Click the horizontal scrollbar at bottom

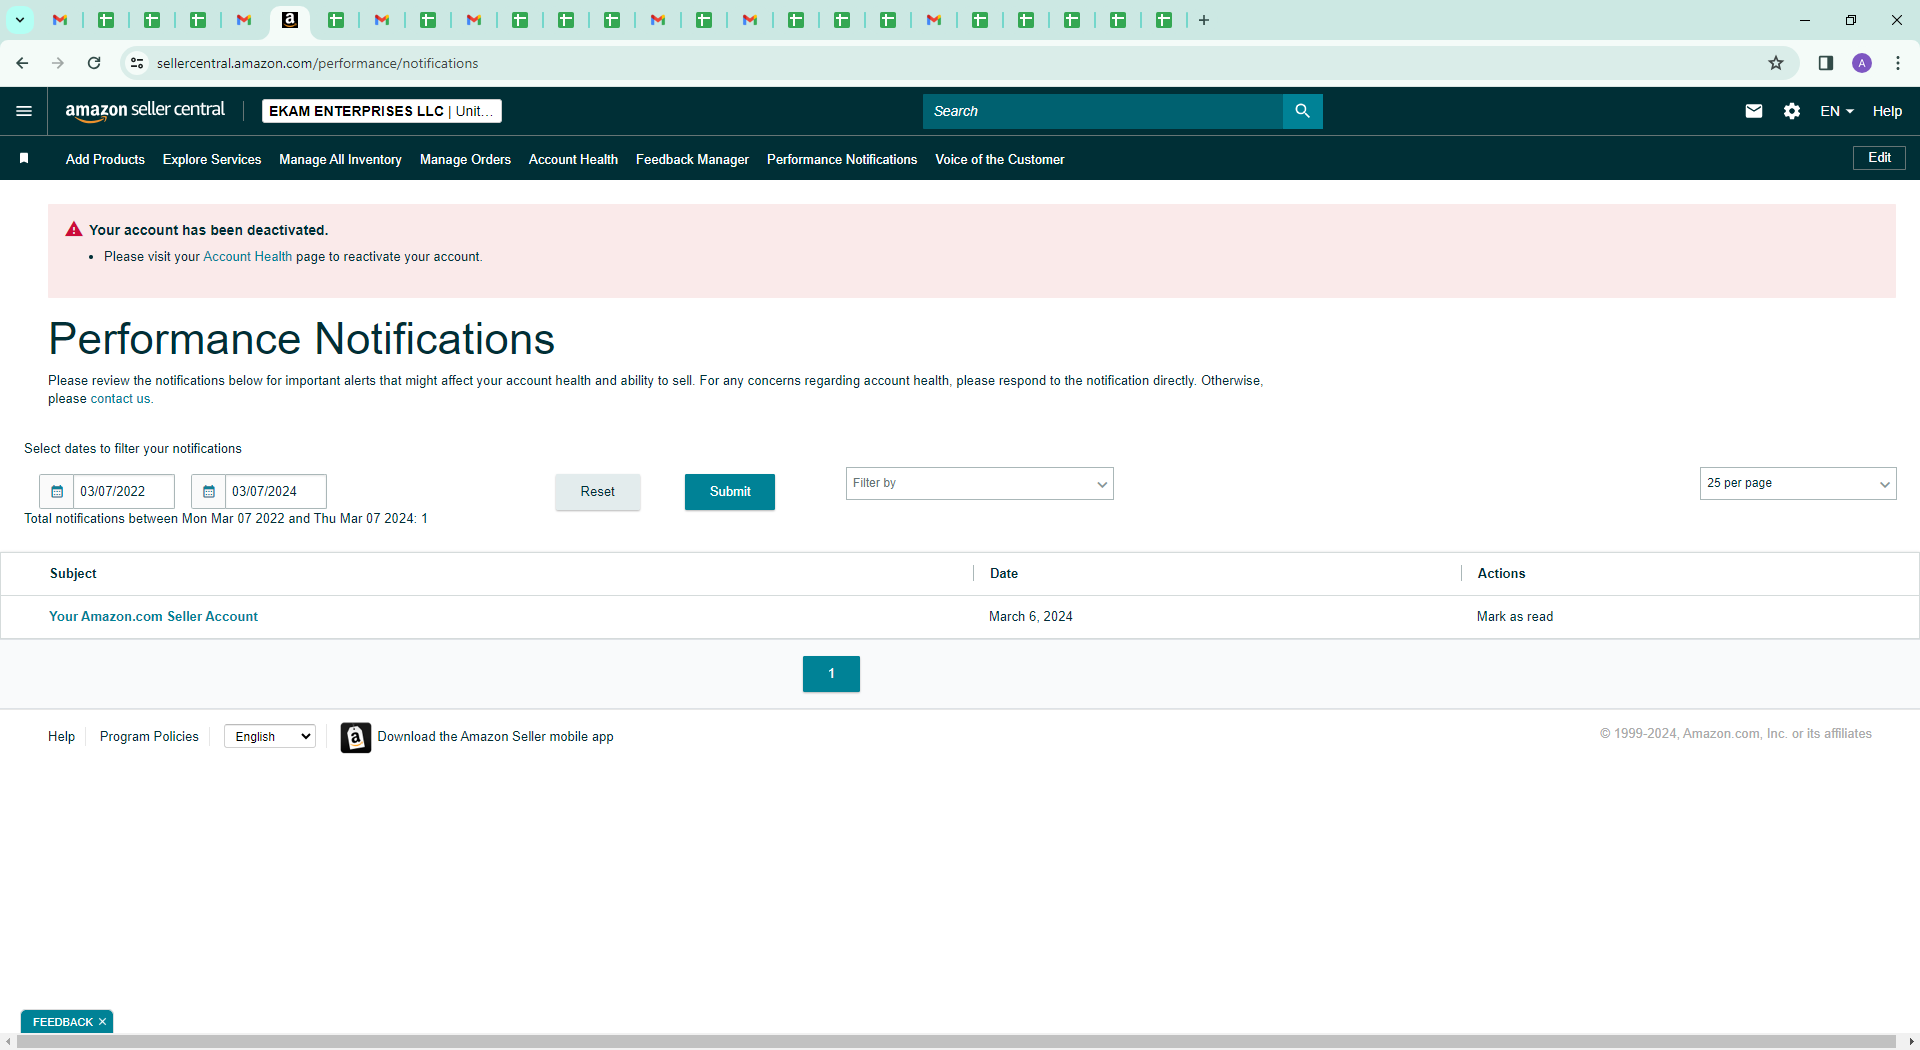click(x=956, y=1042)
